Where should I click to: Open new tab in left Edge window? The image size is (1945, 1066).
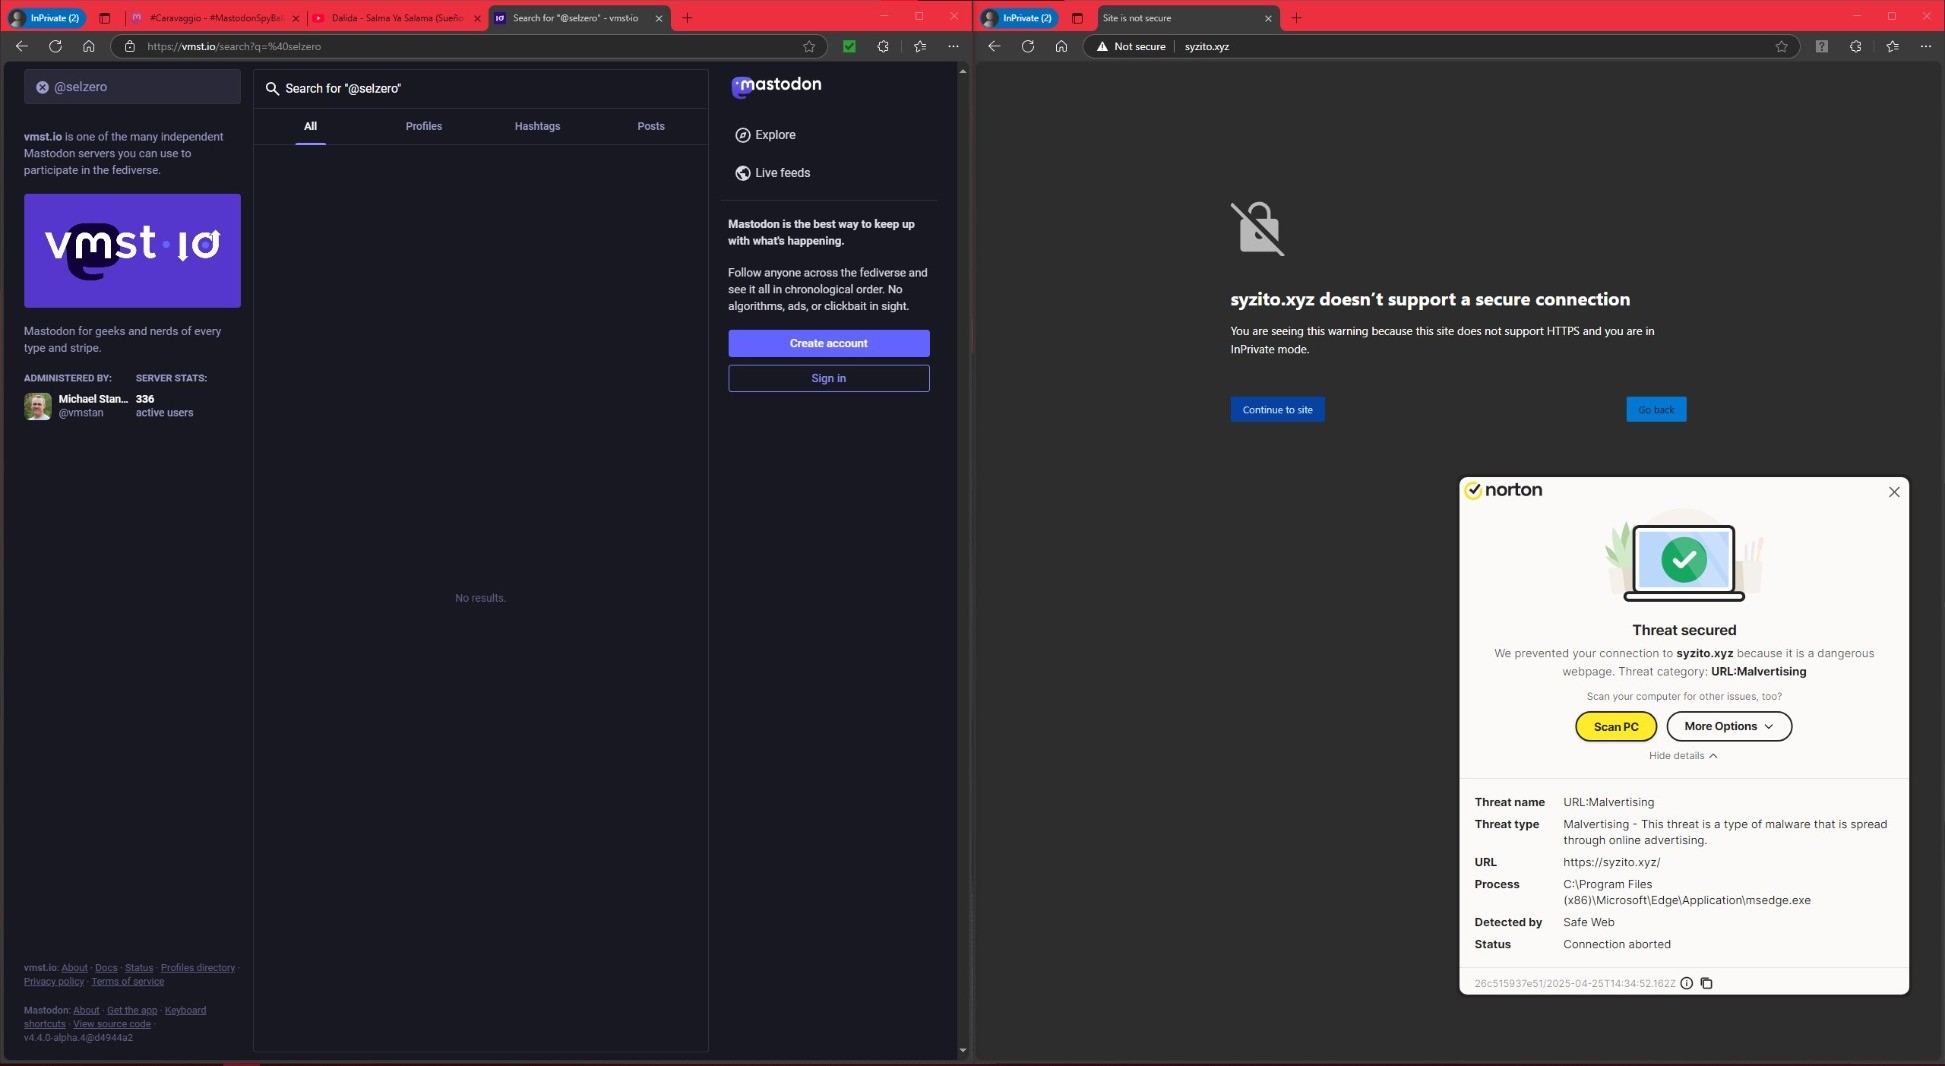click(687, 18)
